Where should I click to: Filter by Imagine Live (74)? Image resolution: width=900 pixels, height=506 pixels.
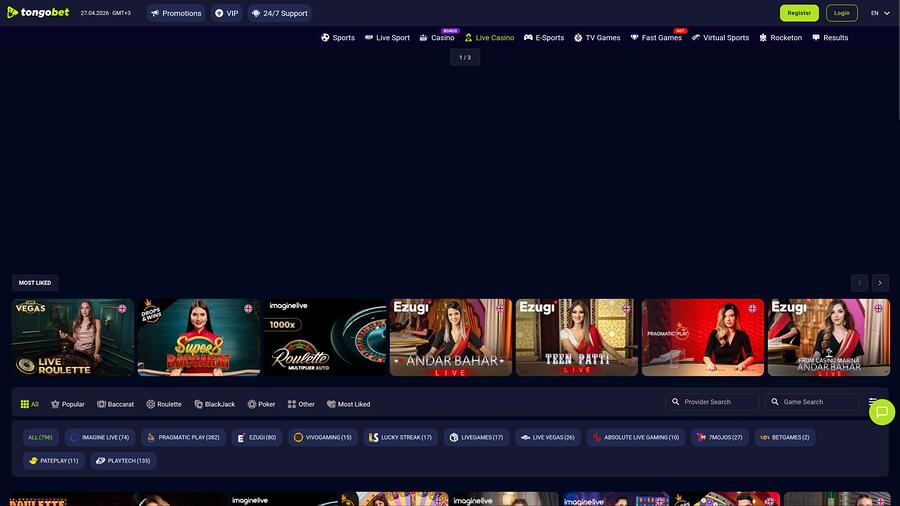coord(100,437)
